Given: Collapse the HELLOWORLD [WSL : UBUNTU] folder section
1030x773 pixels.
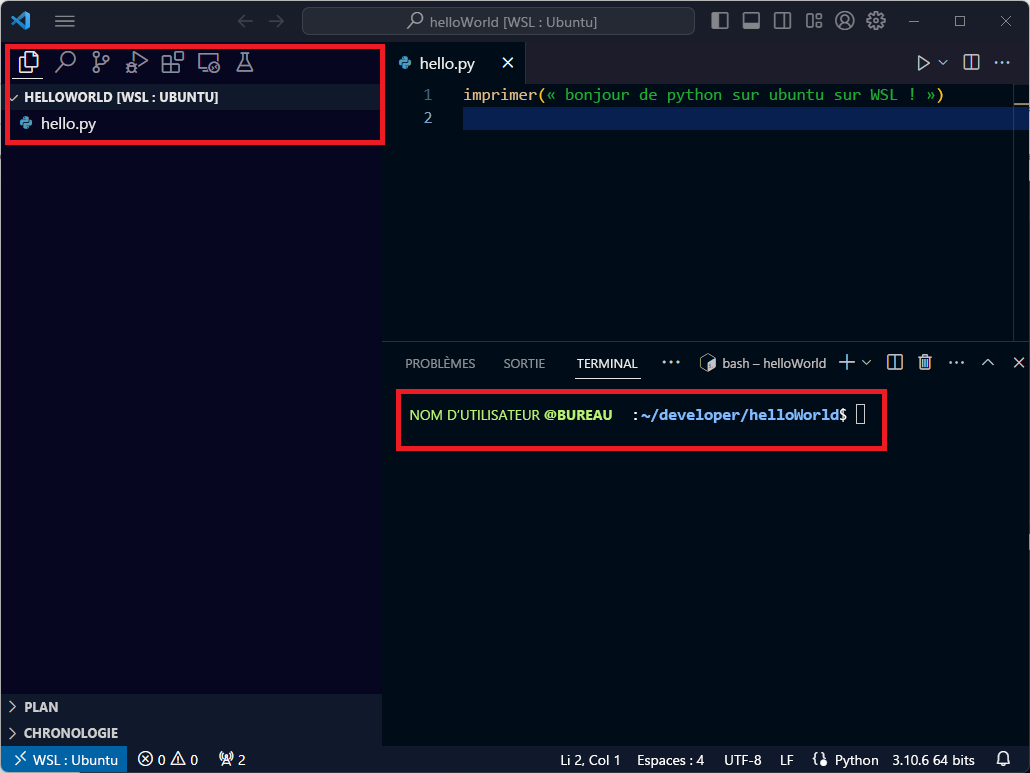Looking at the screenshot, I should point(190,97).
